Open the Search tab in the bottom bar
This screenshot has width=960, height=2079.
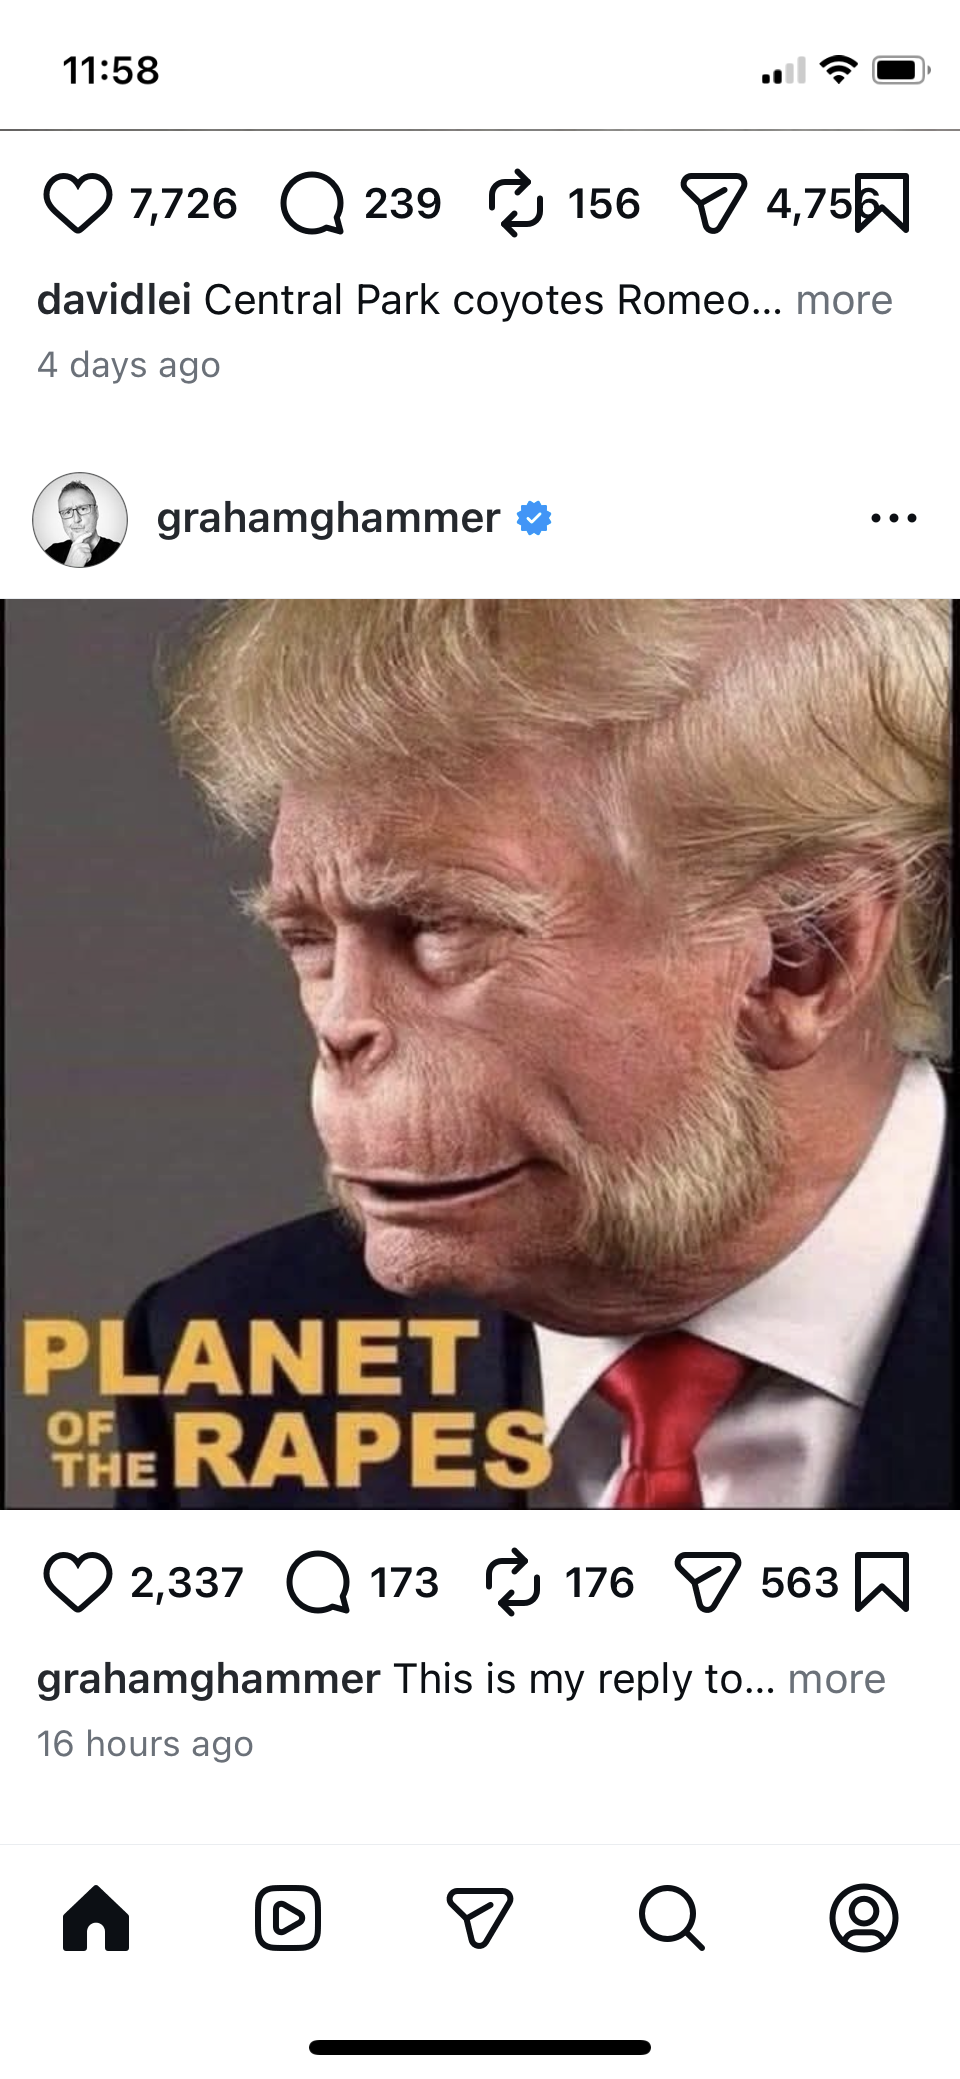coord(672,1918)
